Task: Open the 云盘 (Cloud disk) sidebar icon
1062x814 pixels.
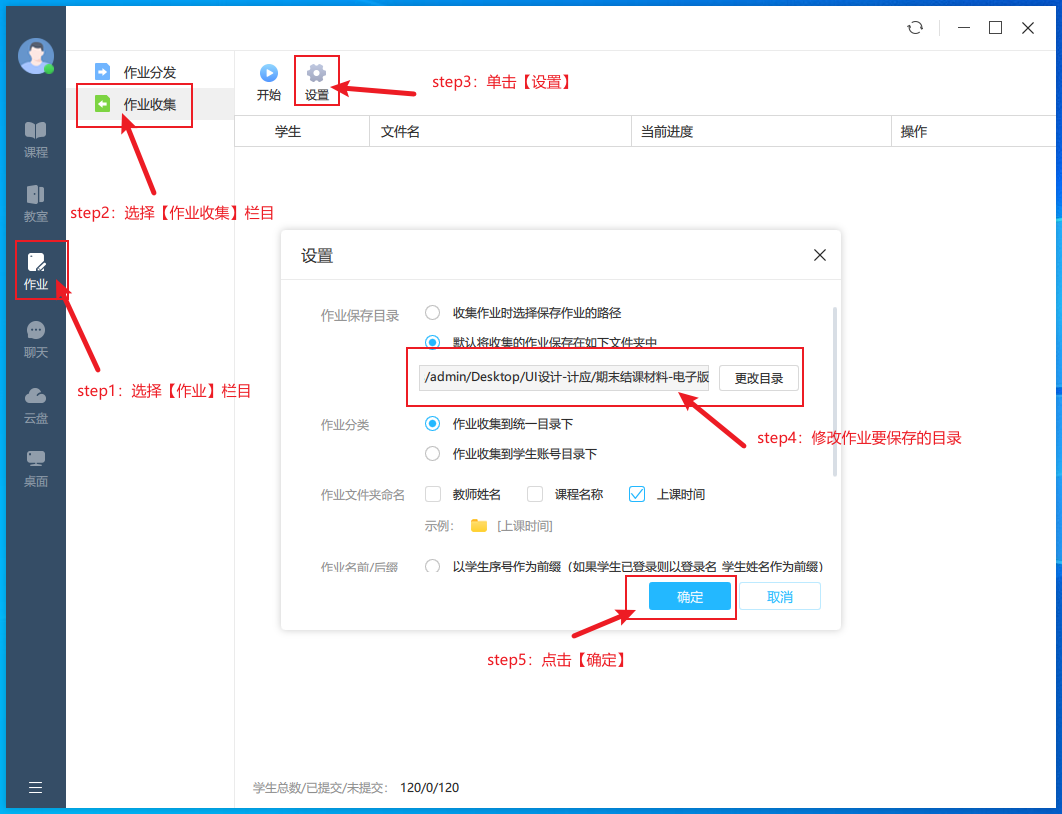Action: pos(36,405)
